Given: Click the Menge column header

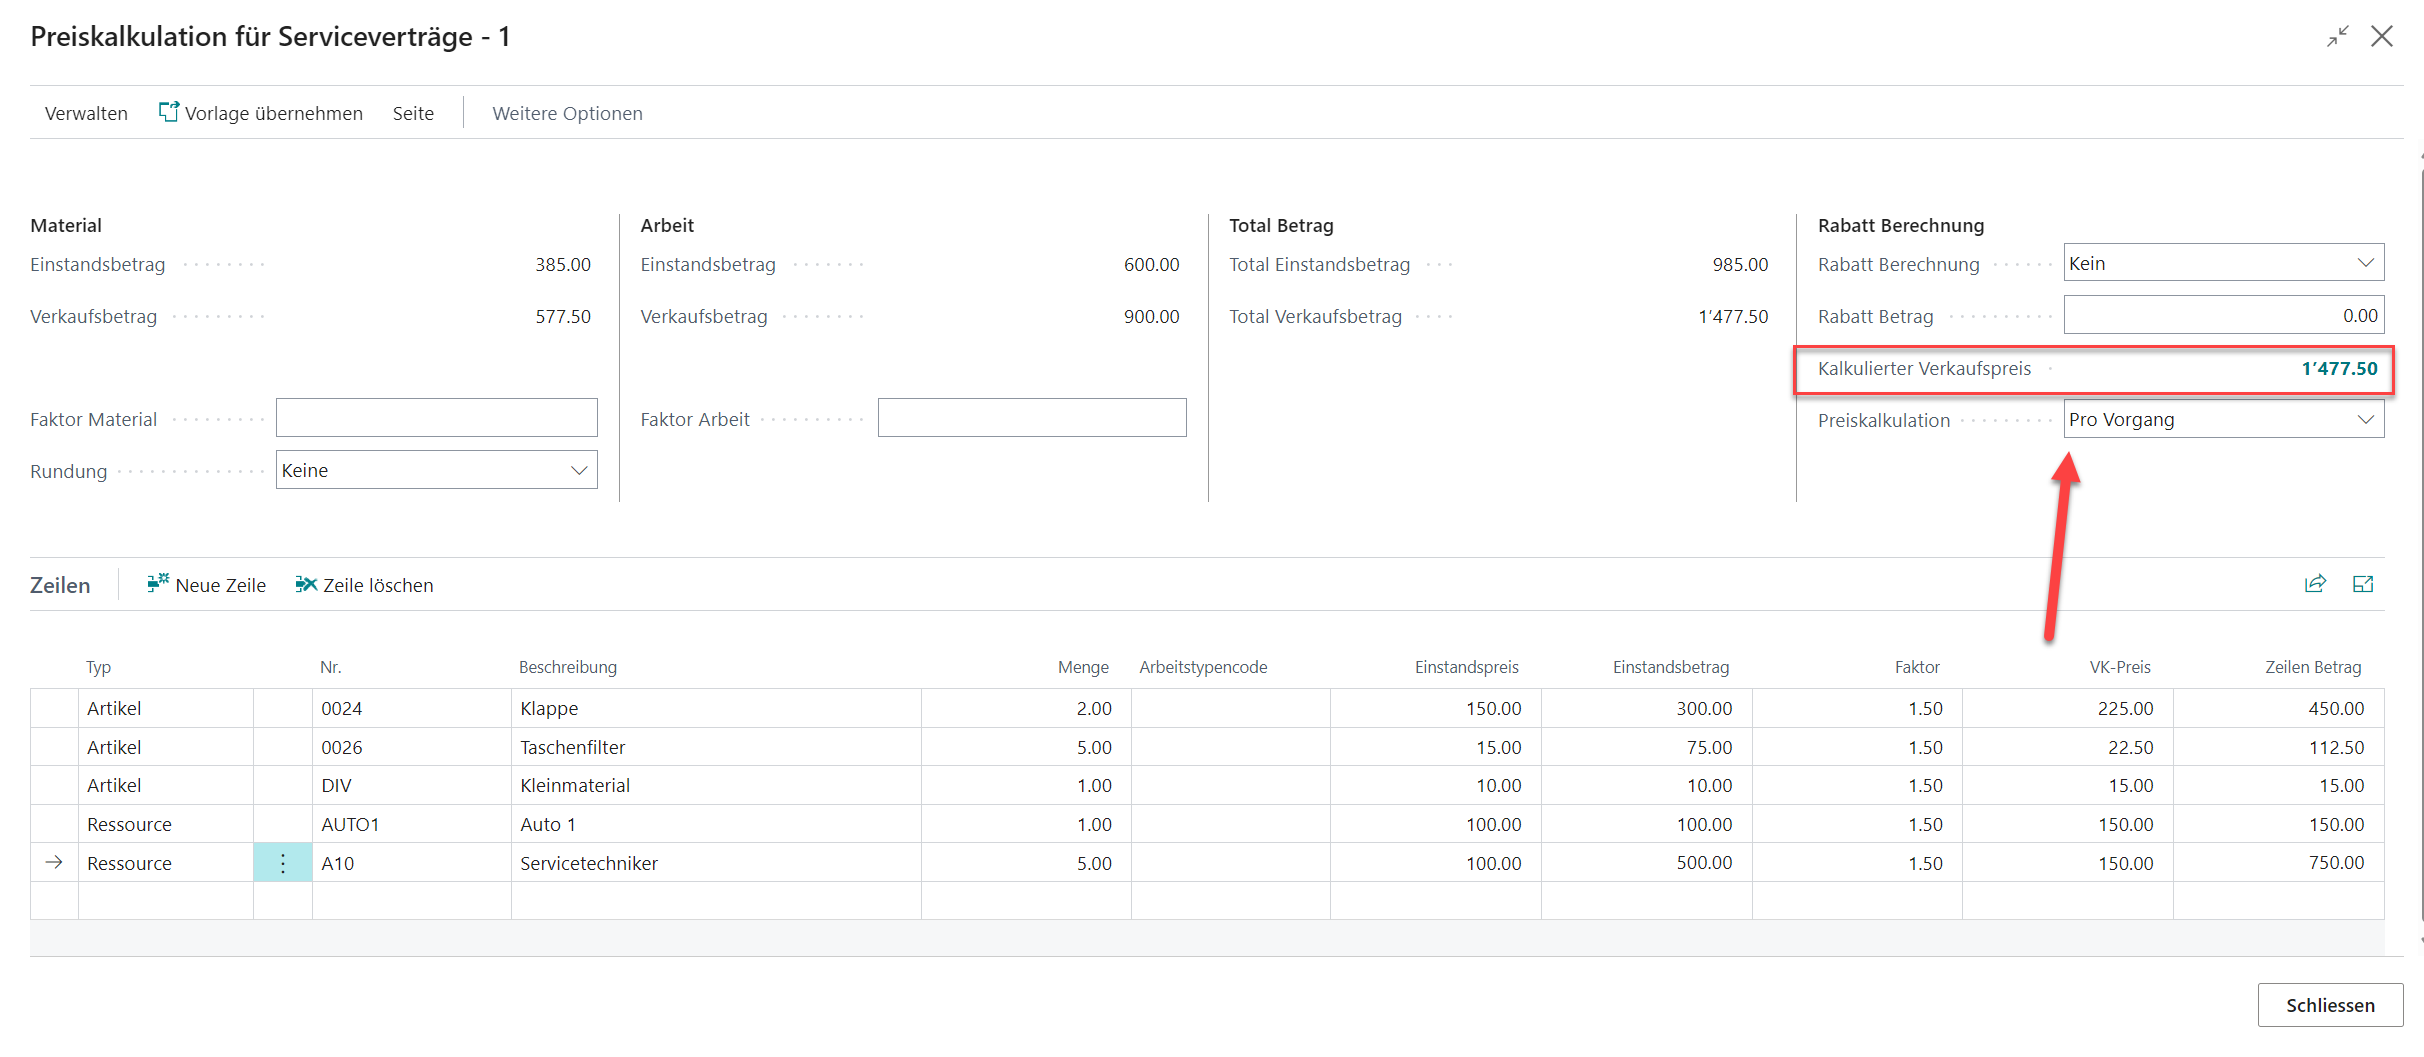Looking at the screenshot, I should tap(1083, 667).
